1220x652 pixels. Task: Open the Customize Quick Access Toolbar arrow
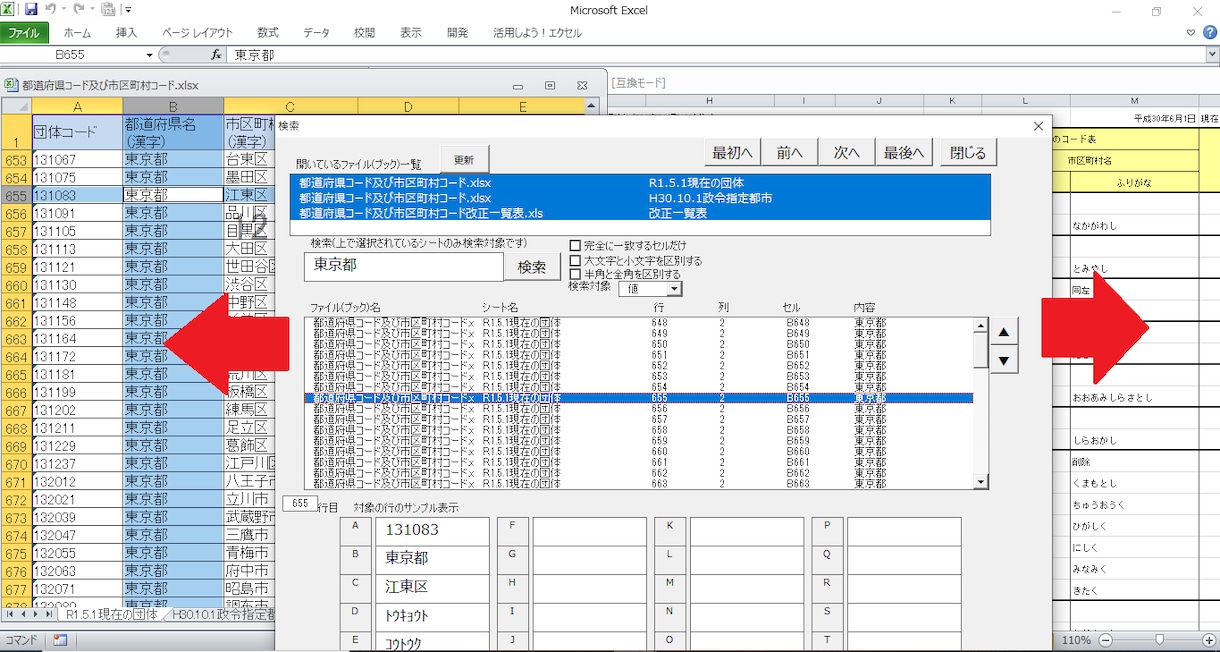pyautogui.click(x=129, y=10)
